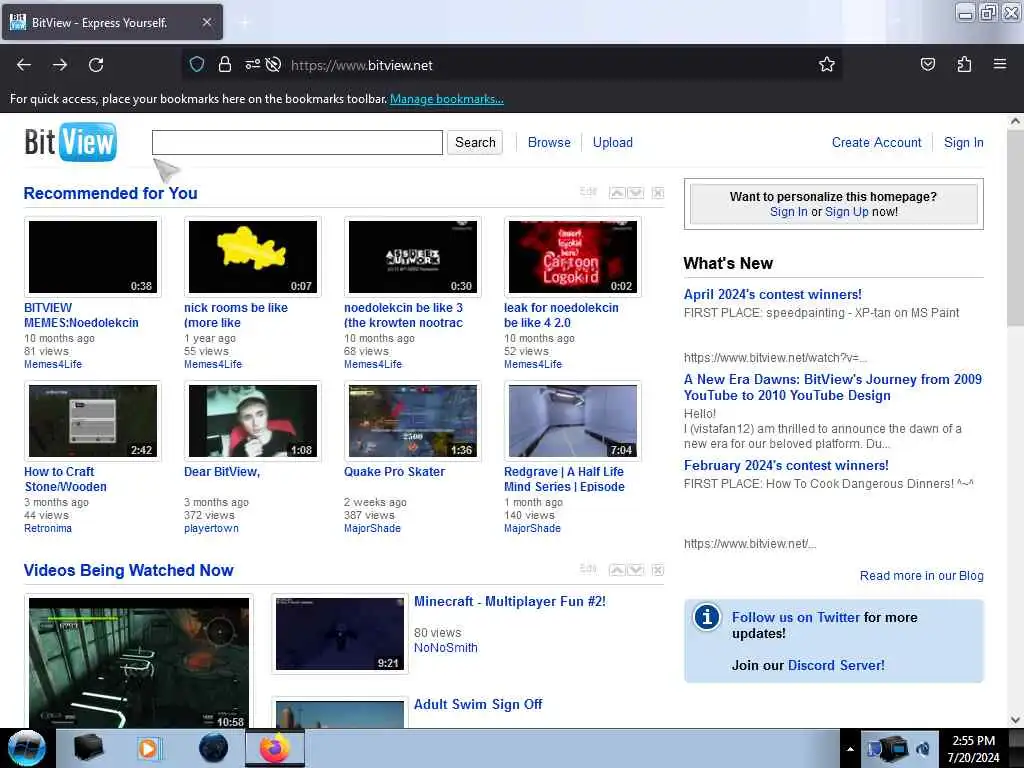Visit NoNoSmith channel link
This screenshot has height=768, width=1024.
tap(445, 647)
